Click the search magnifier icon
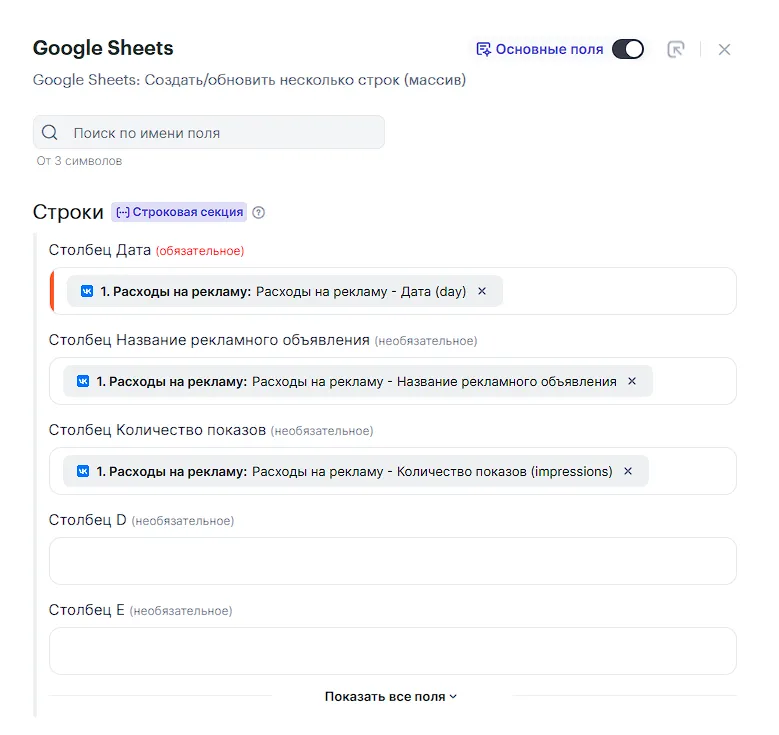The image size is (779, 735). (51, 133)
